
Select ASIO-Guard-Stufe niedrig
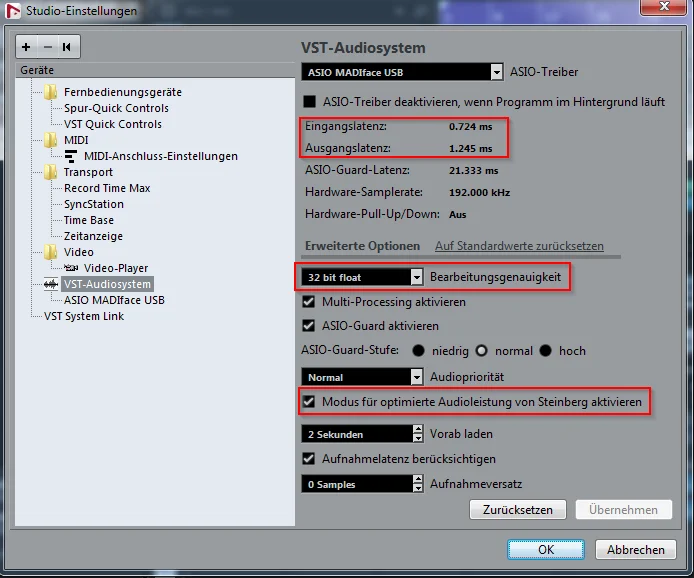click(x=418, y=351)
